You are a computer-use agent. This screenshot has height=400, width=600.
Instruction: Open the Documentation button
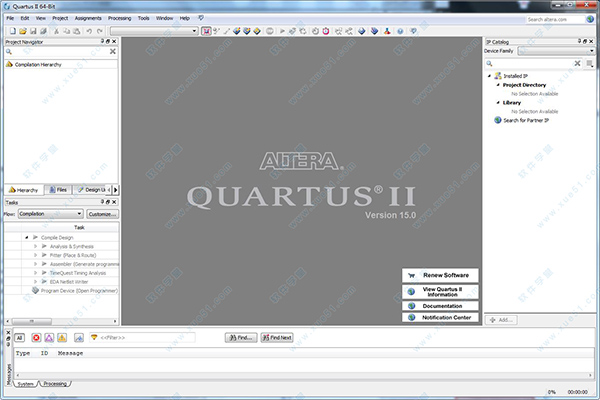click(x=440, y=306)
